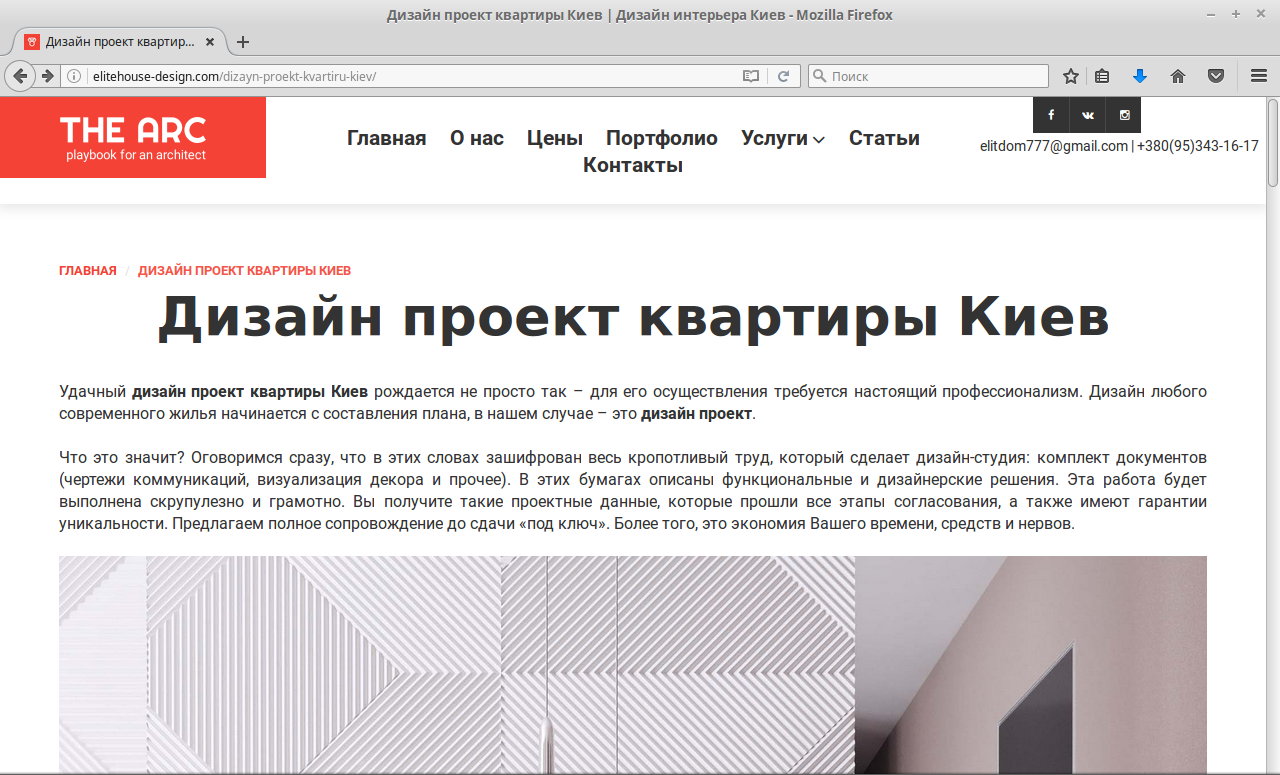
Task: Open the Firefox hamburger menu
Action: coord(1259,76)
